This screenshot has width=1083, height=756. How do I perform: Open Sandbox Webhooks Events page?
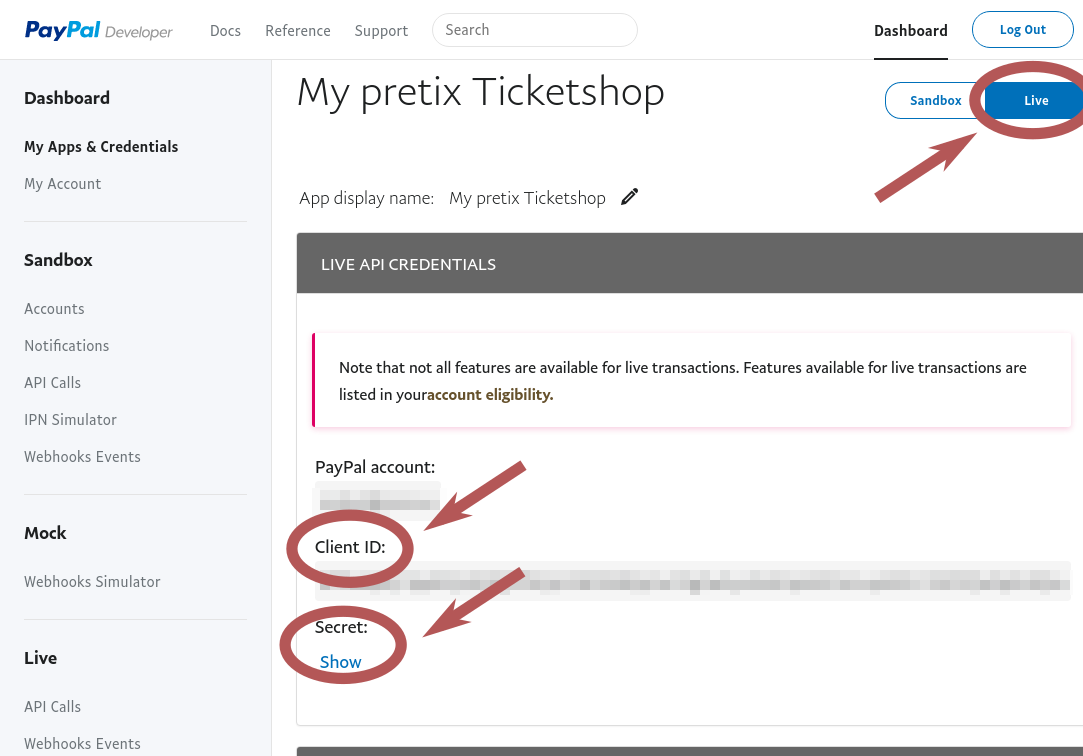82,457
